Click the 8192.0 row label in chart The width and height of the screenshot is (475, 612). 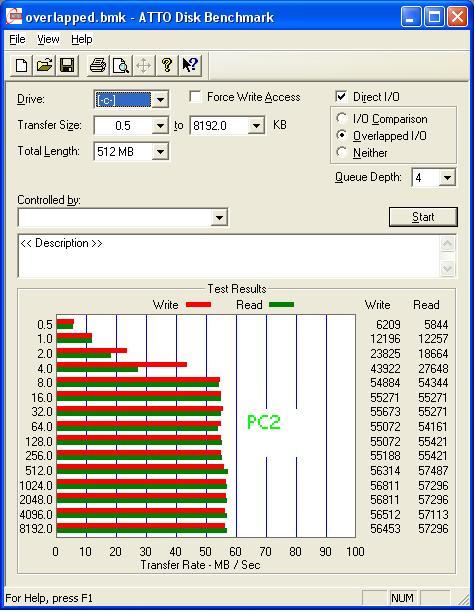coord(36,529)
